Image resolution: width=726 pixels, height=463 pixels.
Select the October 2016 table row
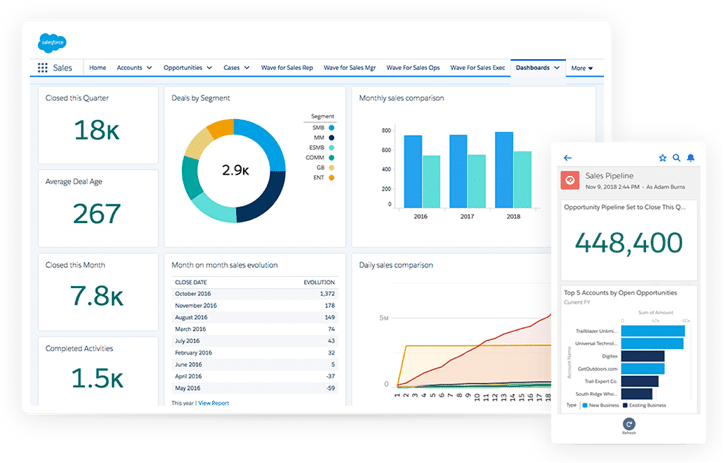click(x=255, y=294)
